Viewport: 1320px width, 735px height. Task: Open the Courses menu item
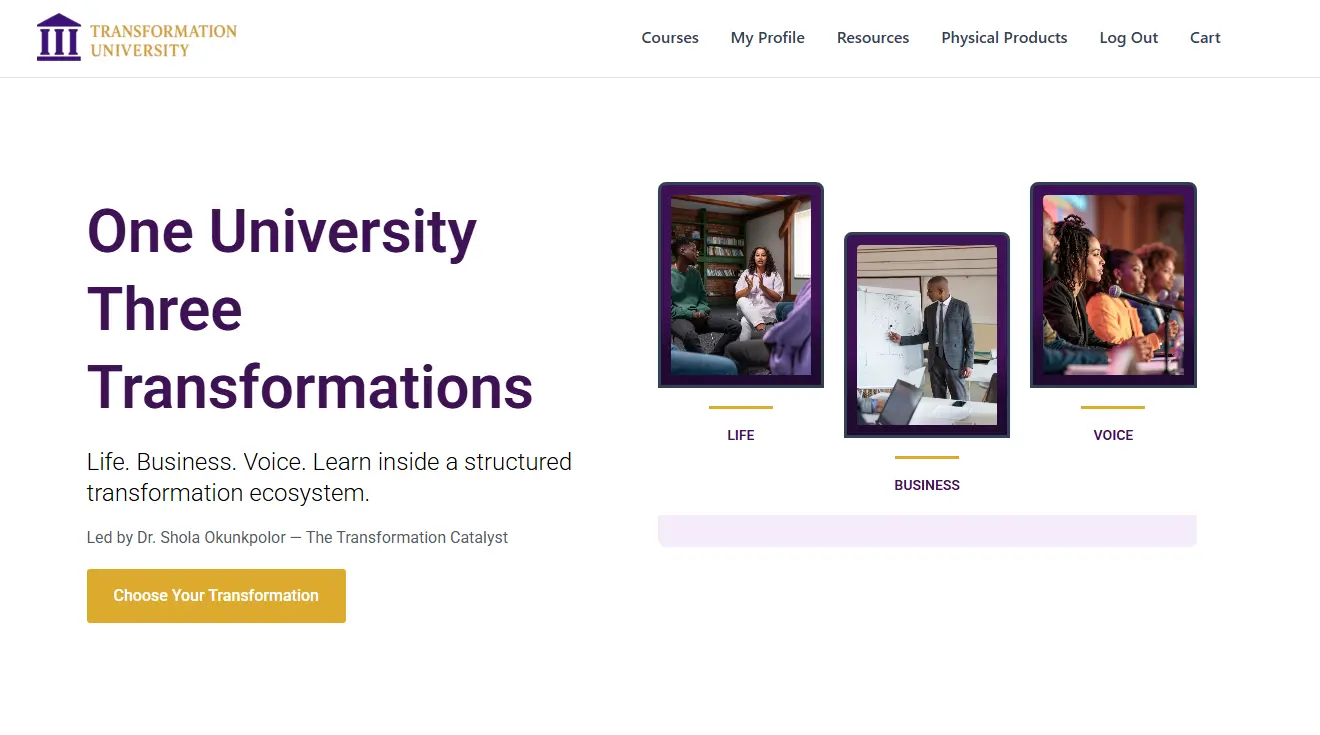tap(669, 38)
